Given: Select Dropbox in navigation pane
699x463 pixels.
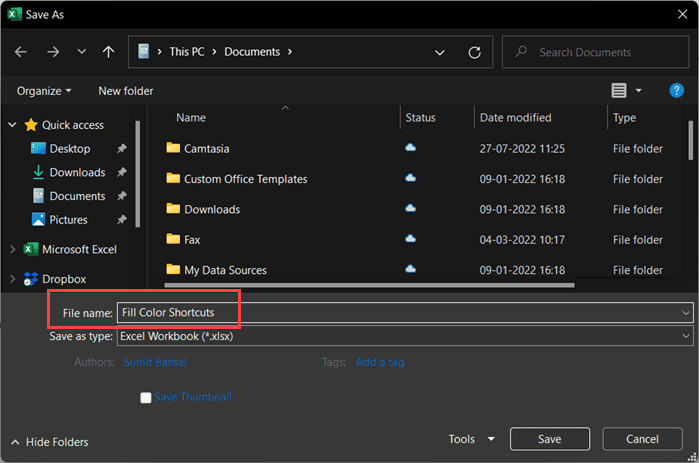Looking at the screenshot, I should click(64, 279).
